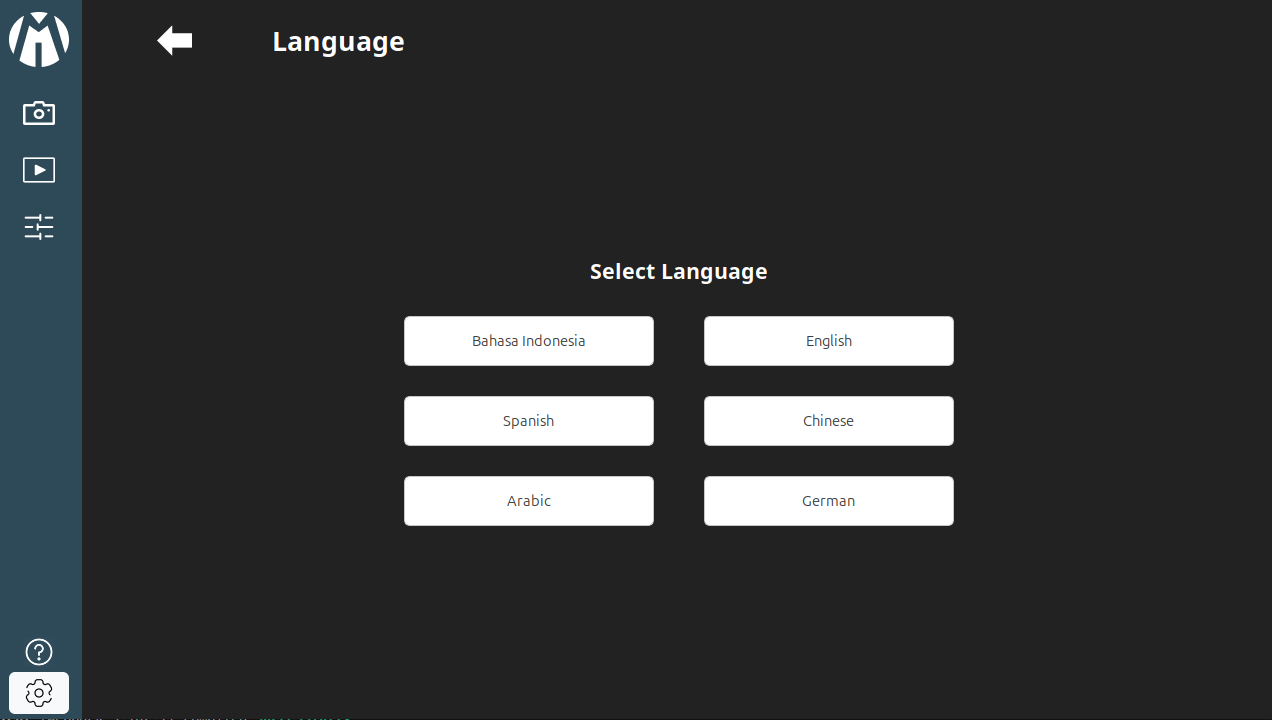The width and height of the screenshot is (1272, 720).
Task: Click the M logo at top of sidebar
Action: coord(39,40)
